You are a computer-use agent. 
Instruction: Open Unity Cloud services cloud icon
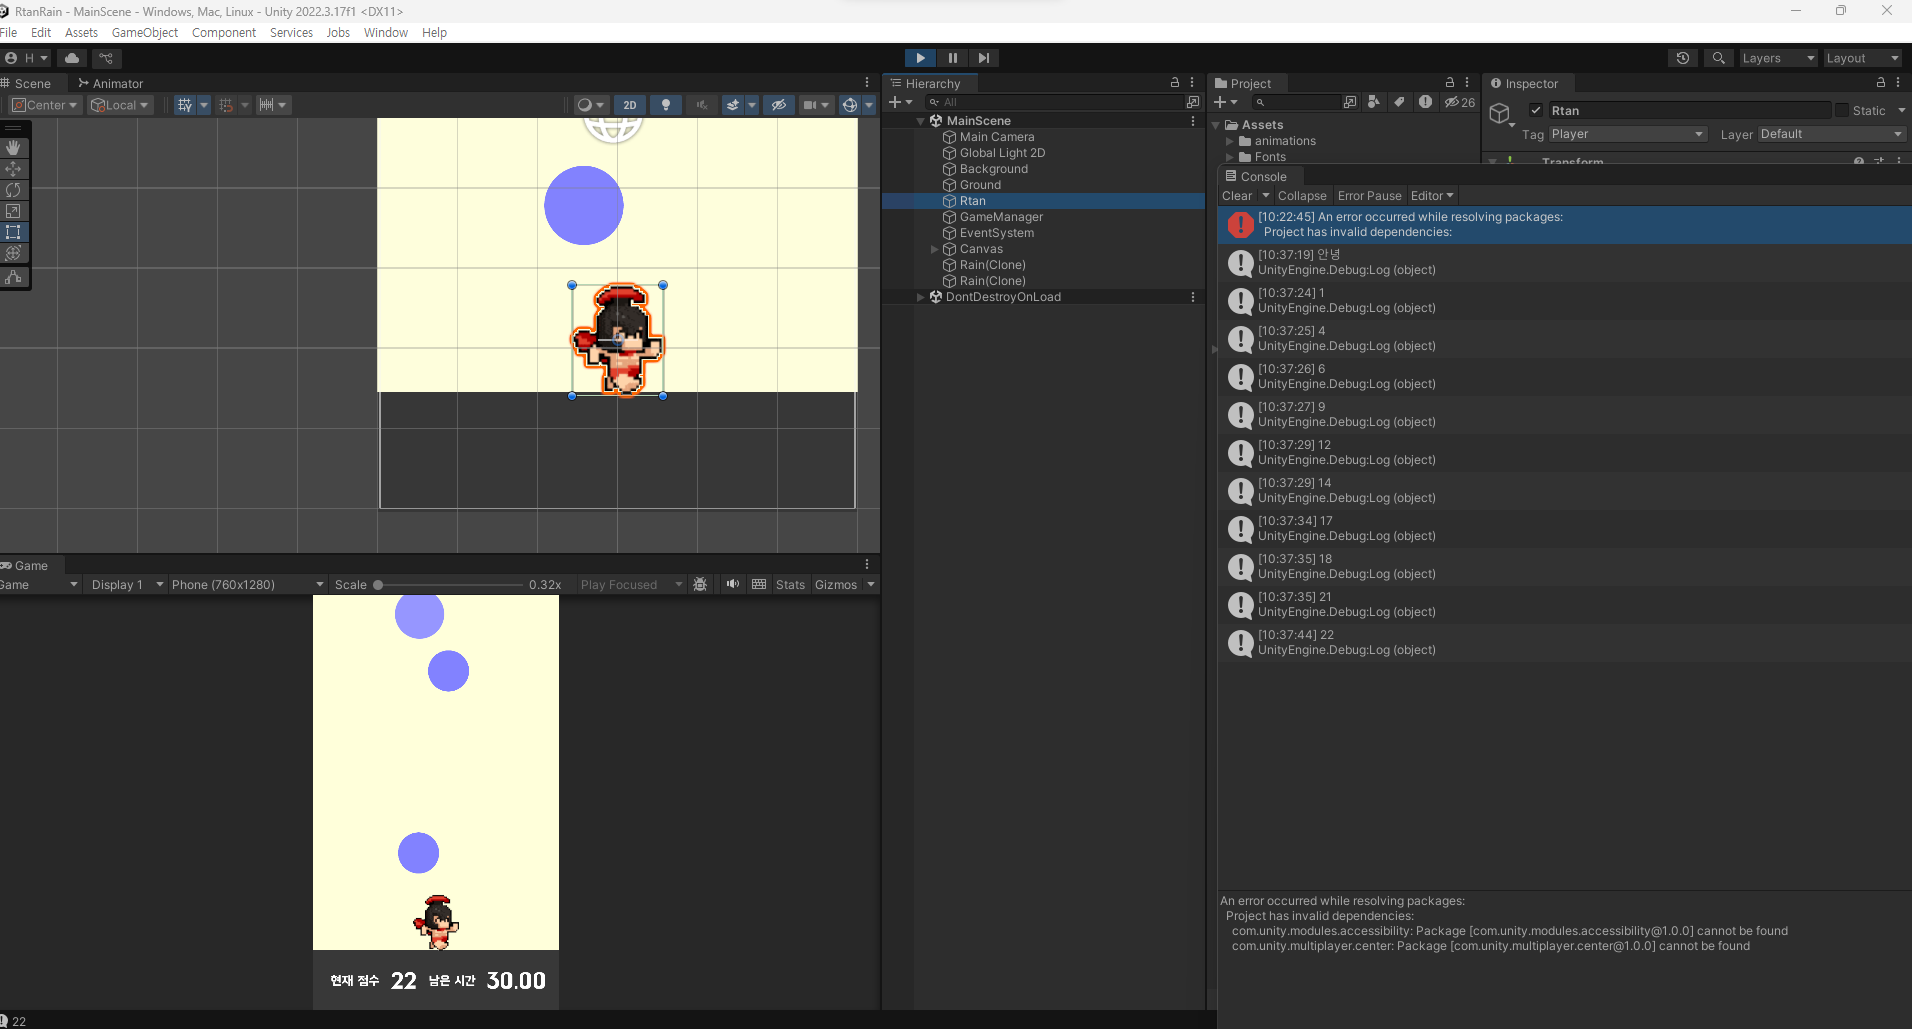point(72,58)
